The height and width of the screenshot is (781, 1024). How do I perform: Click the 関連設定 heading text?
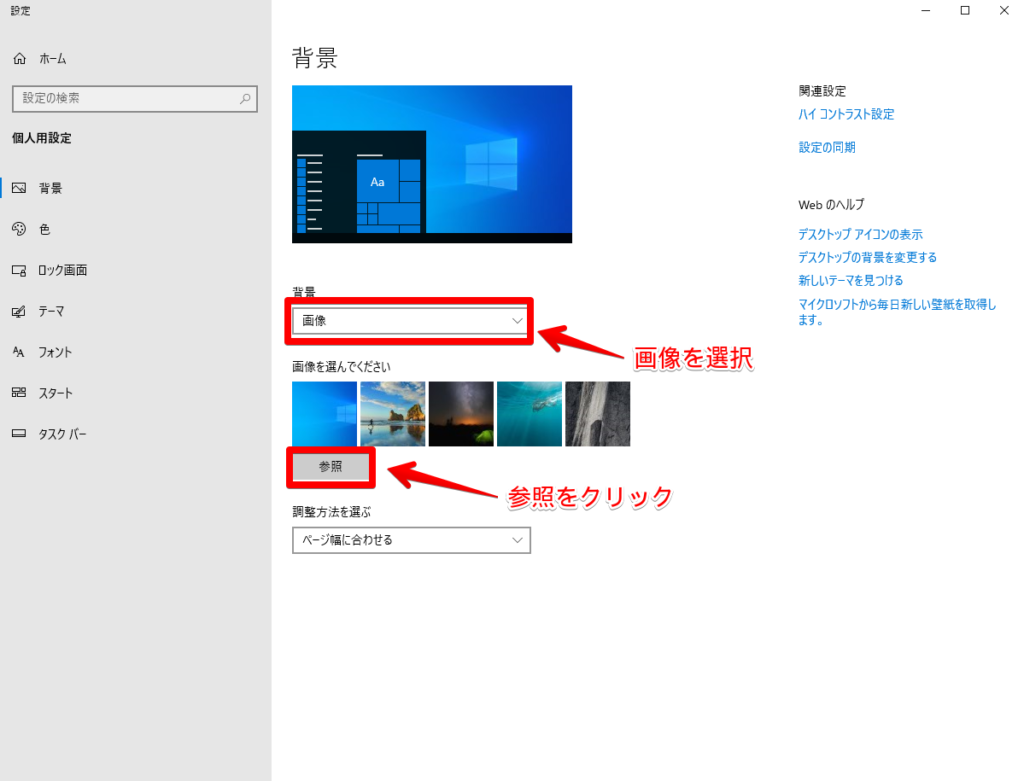click(x=822, y=91)
